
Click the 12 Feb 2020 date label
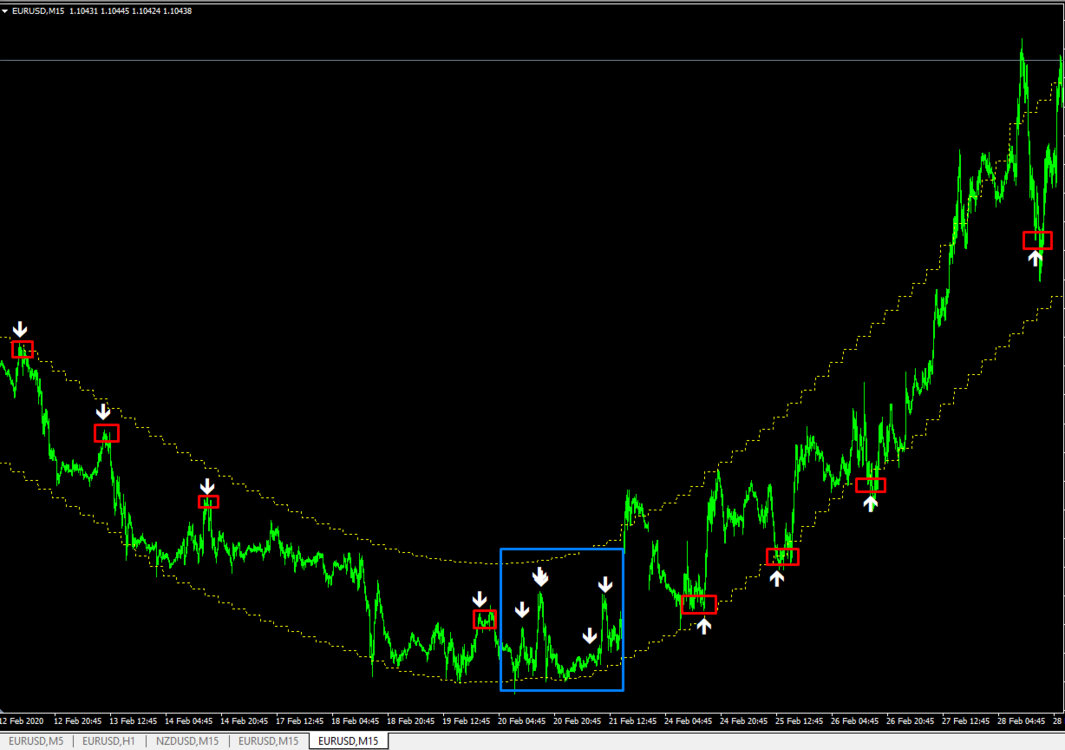pos(22,721)
